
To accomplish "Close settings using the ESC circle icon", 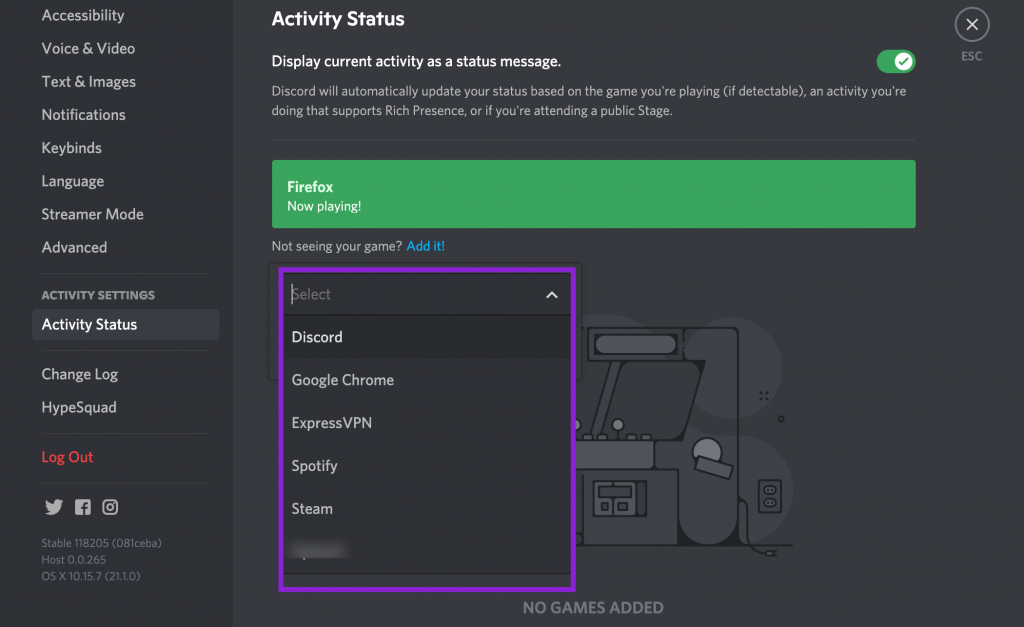I will click(971, 24).
